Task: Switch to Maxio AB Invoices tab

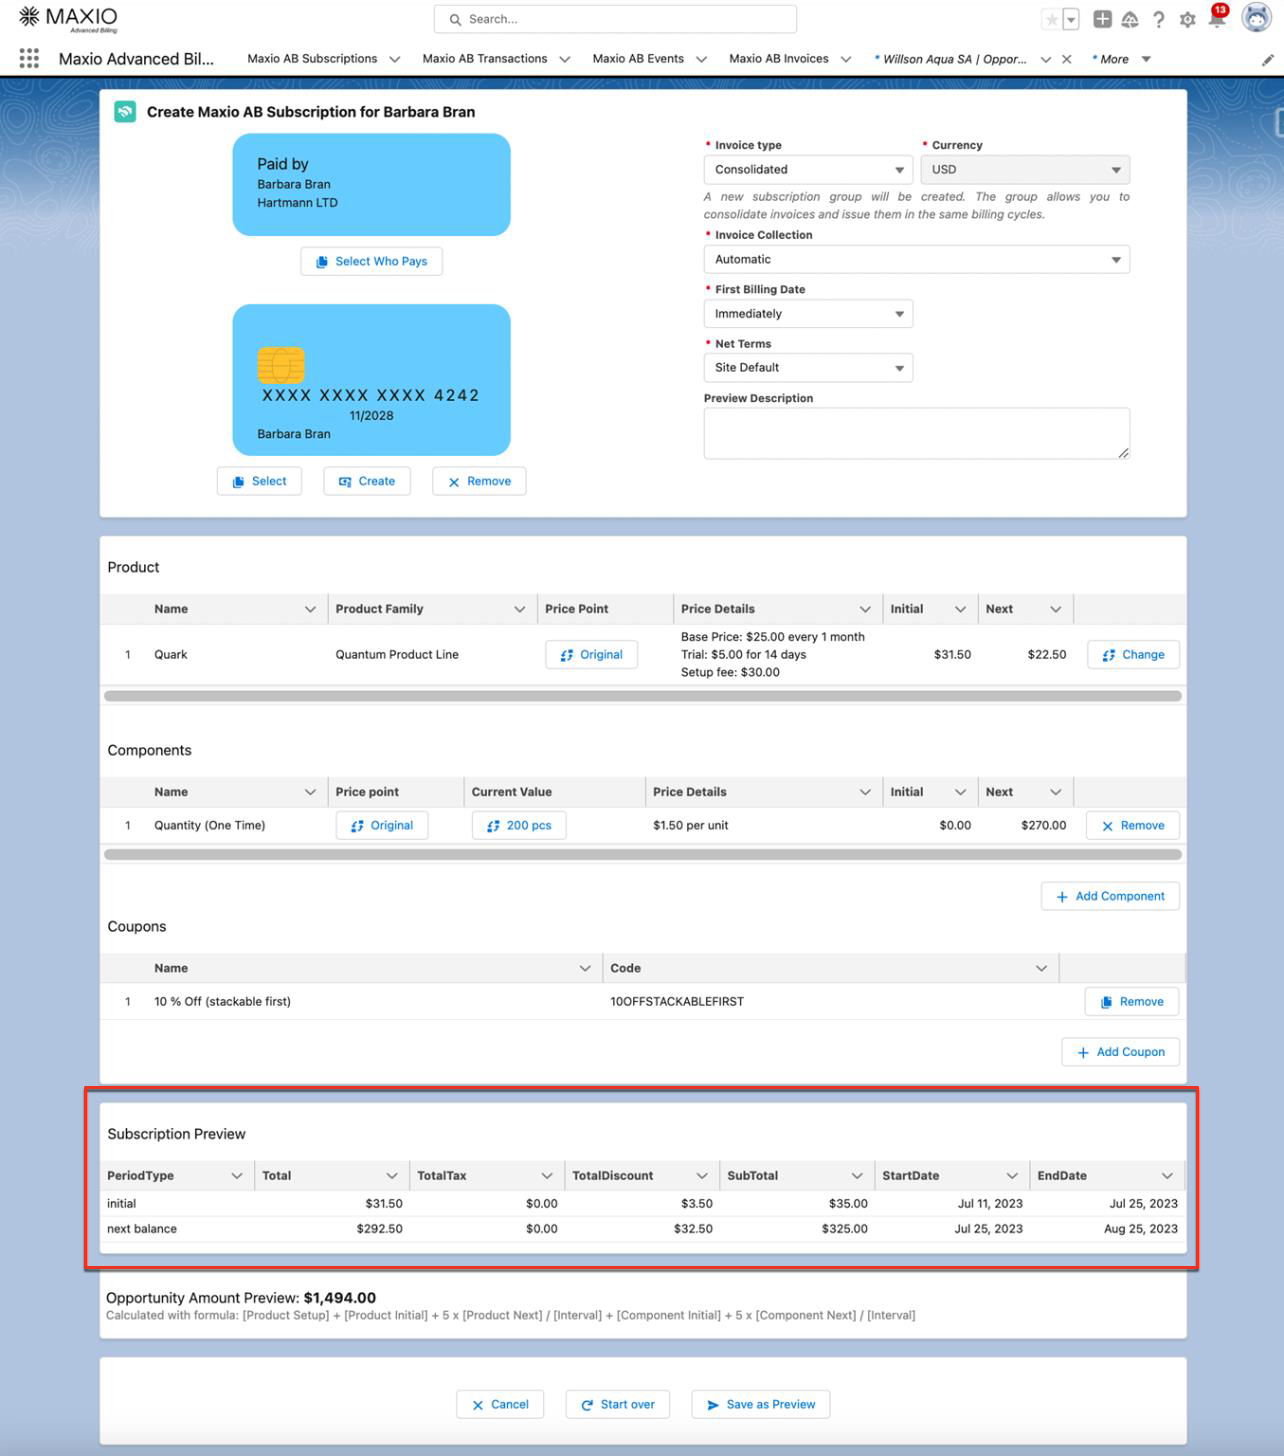Action: point(778,59)
